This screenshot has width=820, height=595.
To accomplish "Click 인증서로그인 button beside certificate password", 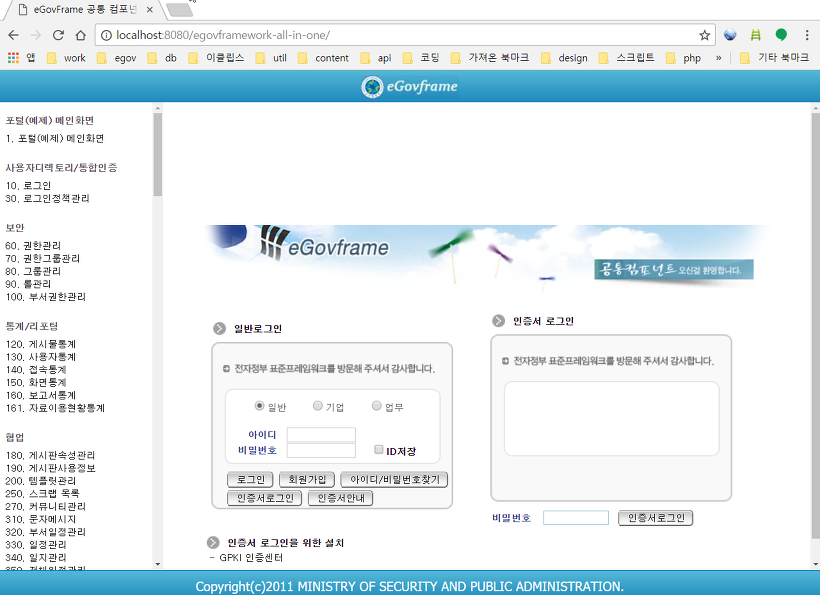I will click(656, 518).
